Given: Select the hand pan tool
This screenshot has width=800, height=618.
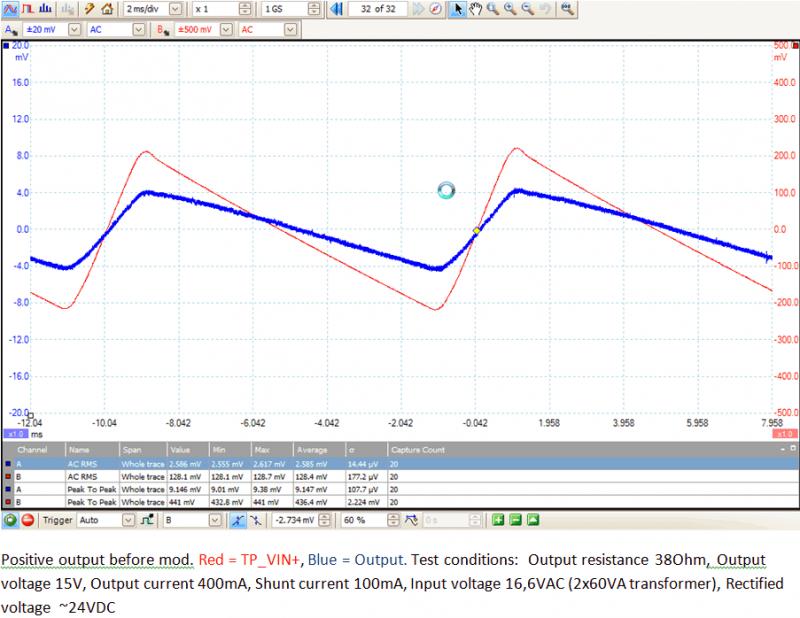Looking at the screenshot, I should coord(476,9).
